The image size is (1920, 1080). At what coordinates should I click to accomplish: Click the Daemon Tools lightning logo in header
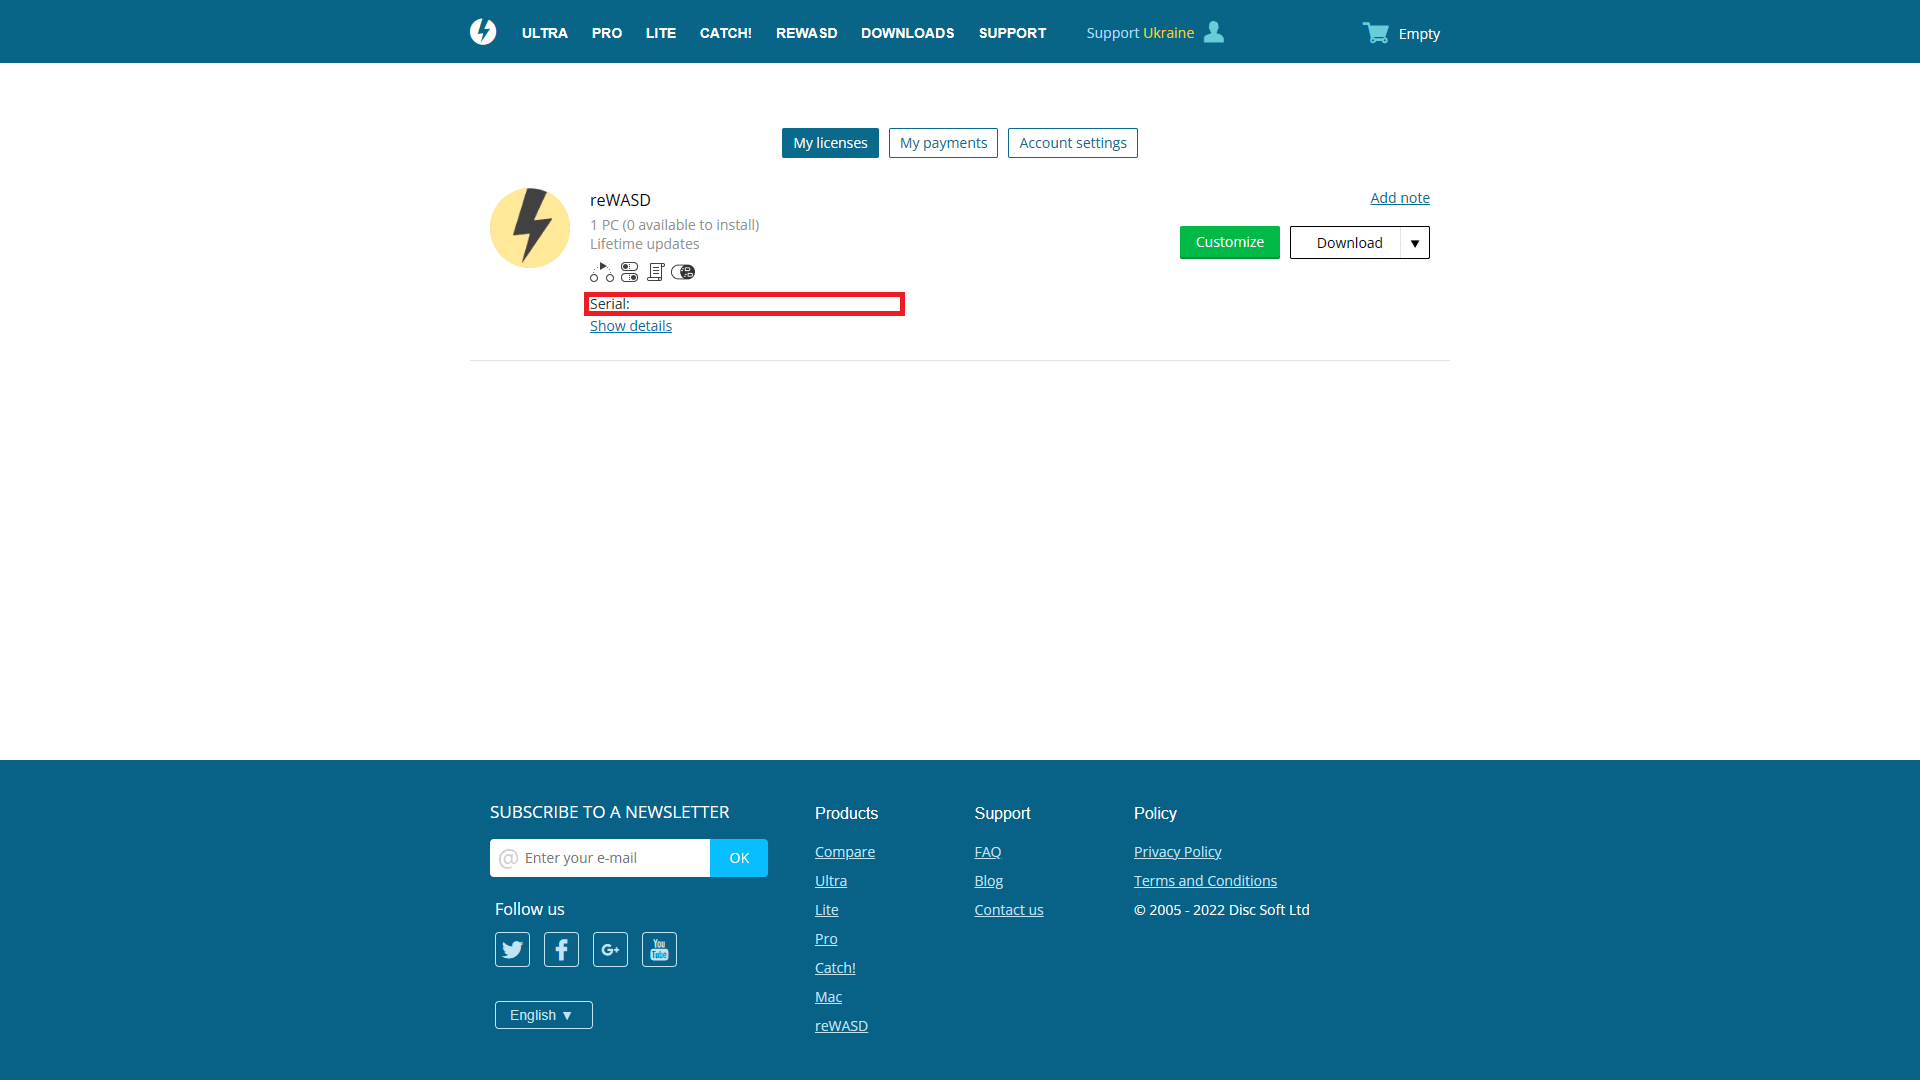[483, 32]
